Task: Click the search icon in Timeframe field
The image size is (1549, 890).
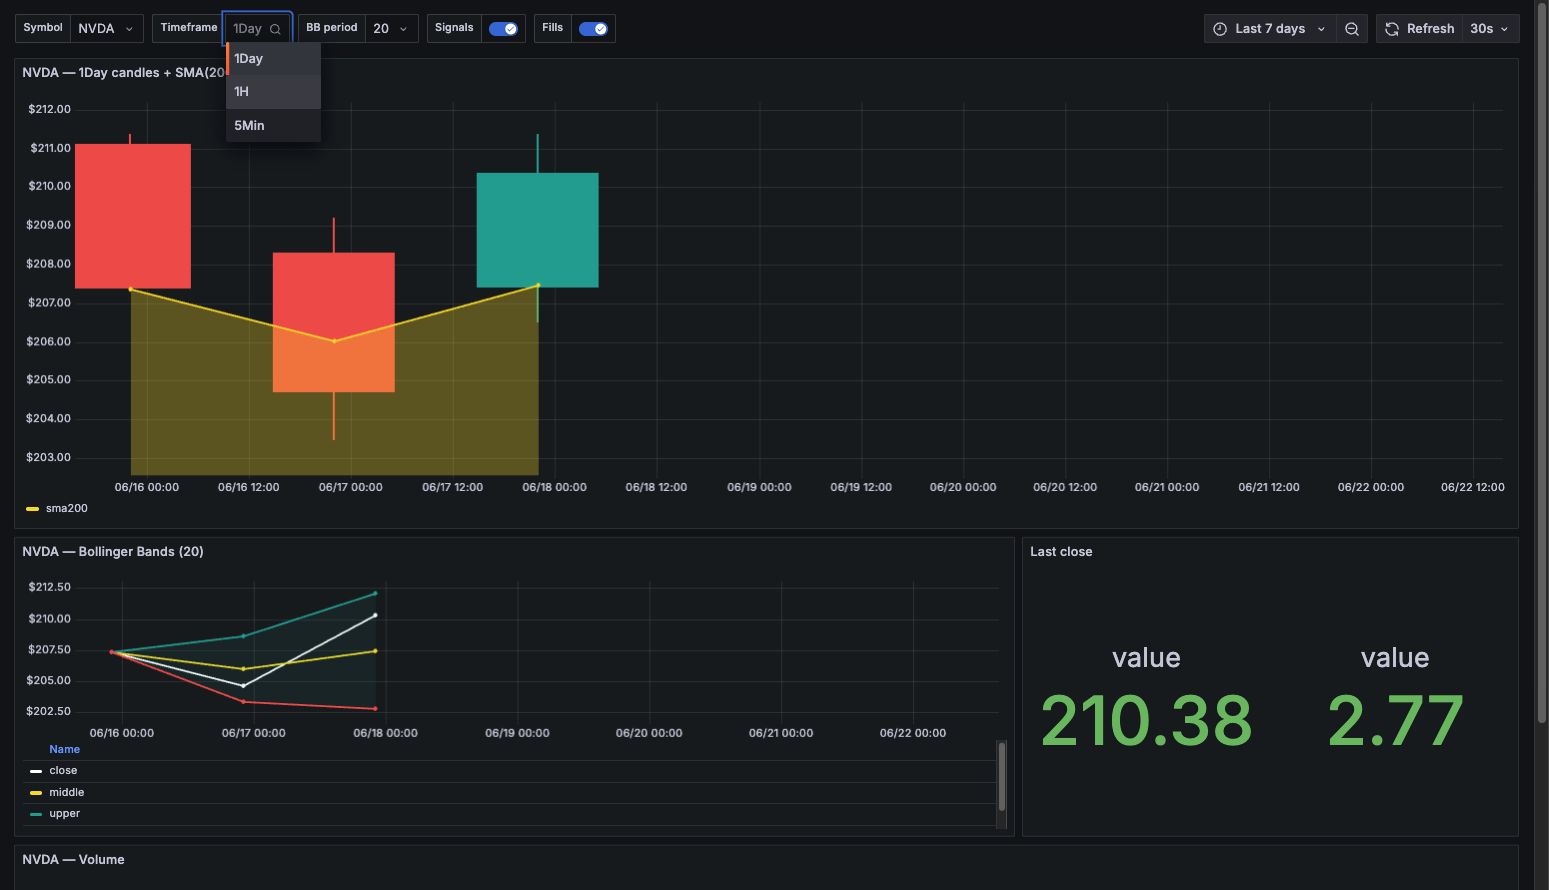Action: pyautogui.click(x=275, y=29)
